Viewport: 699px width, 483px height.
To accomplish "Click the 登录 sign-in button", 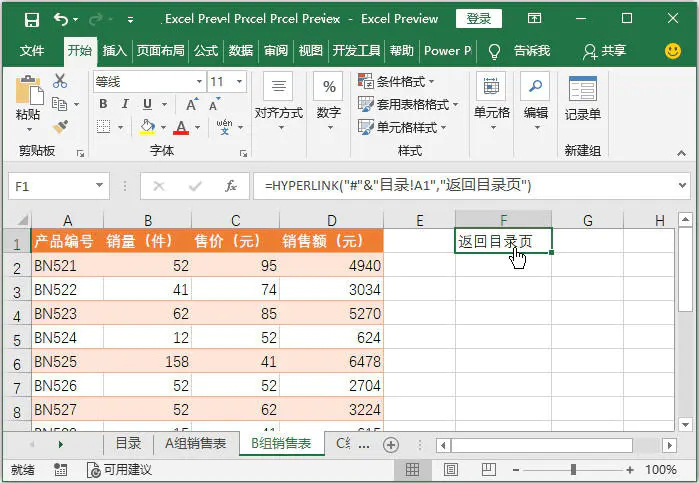I will [479, 19].
